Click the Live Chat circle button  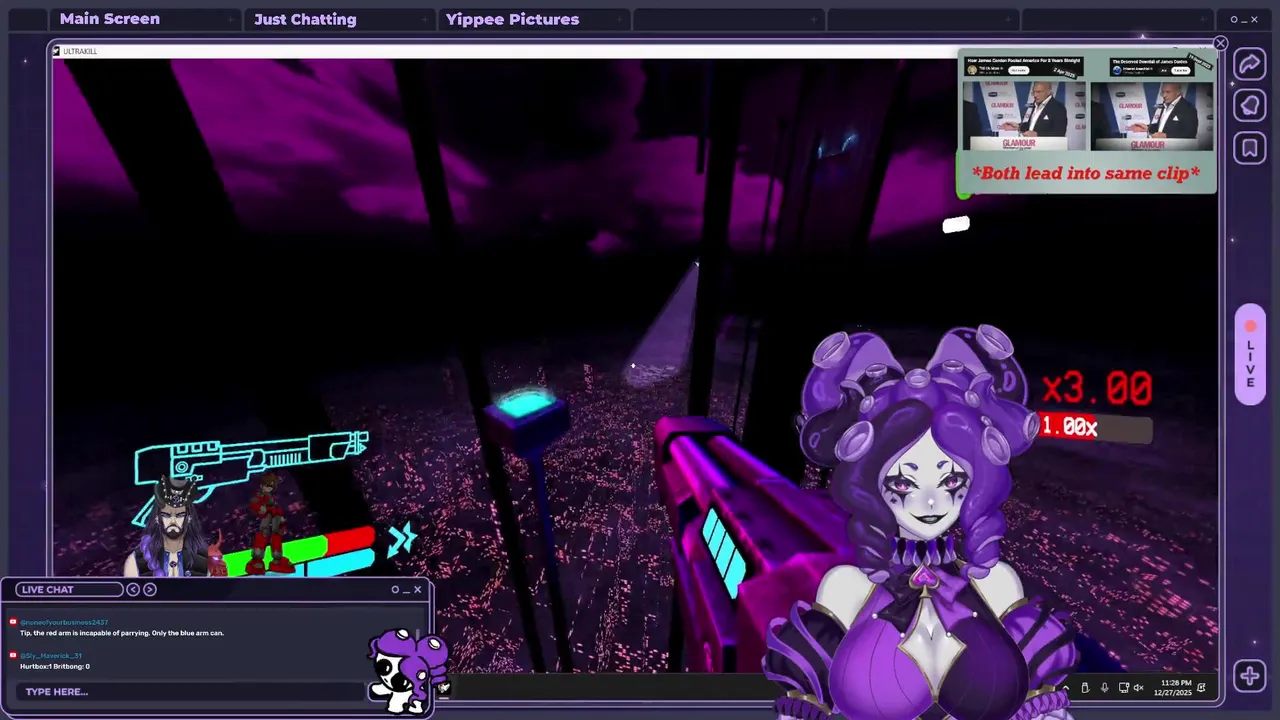(395, 589)
